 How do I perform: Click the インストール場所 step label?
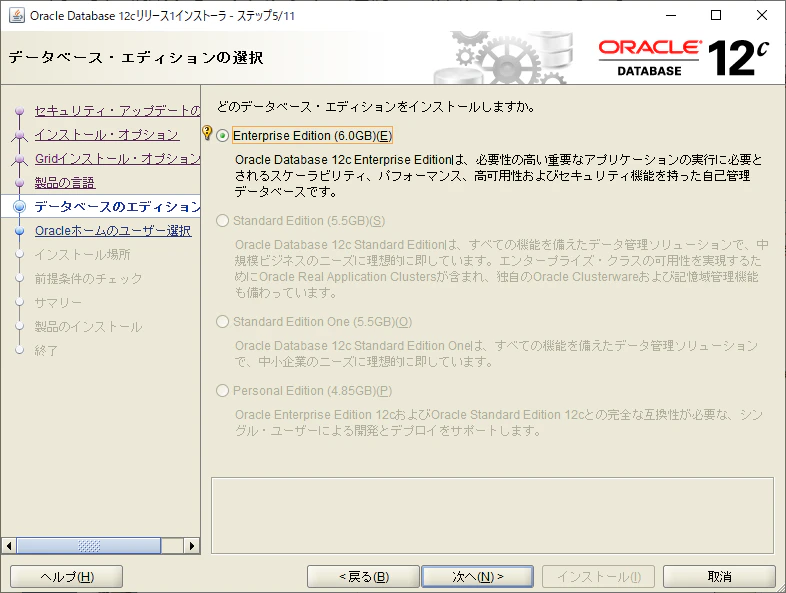[x=83, y=255]
